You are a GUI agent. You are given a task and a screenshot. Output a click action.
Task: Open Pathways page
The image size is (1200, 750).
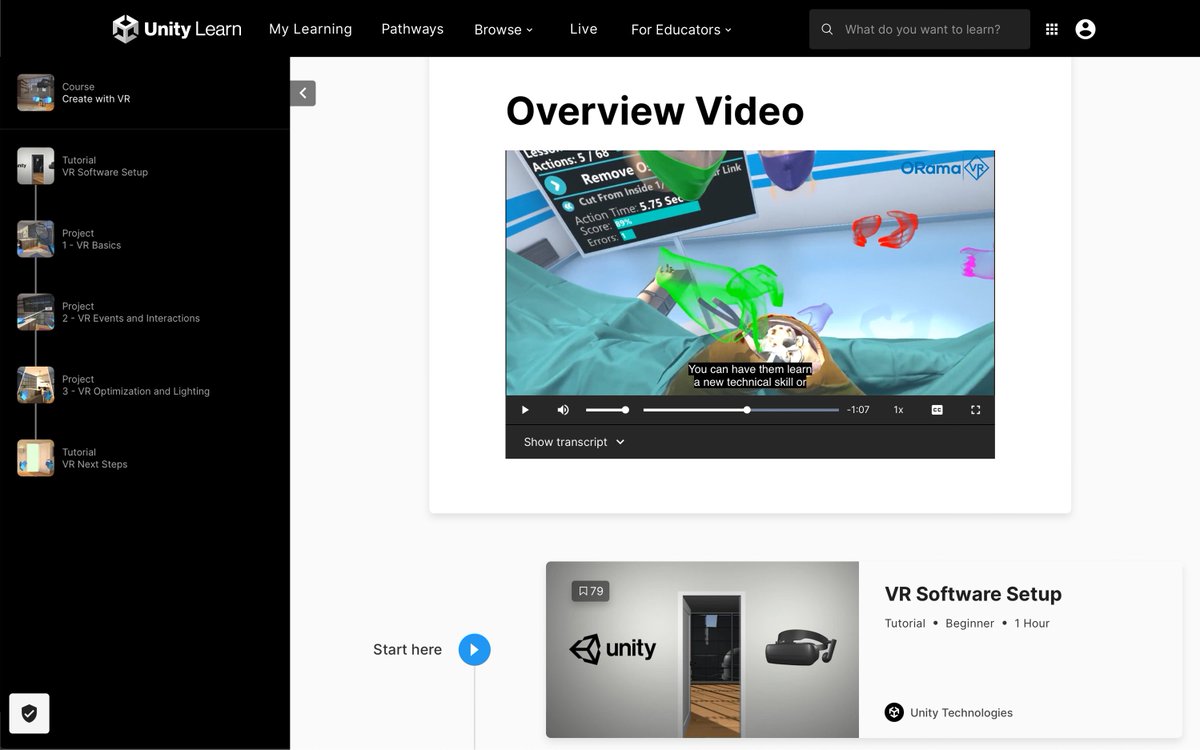[x=412, y=29]
